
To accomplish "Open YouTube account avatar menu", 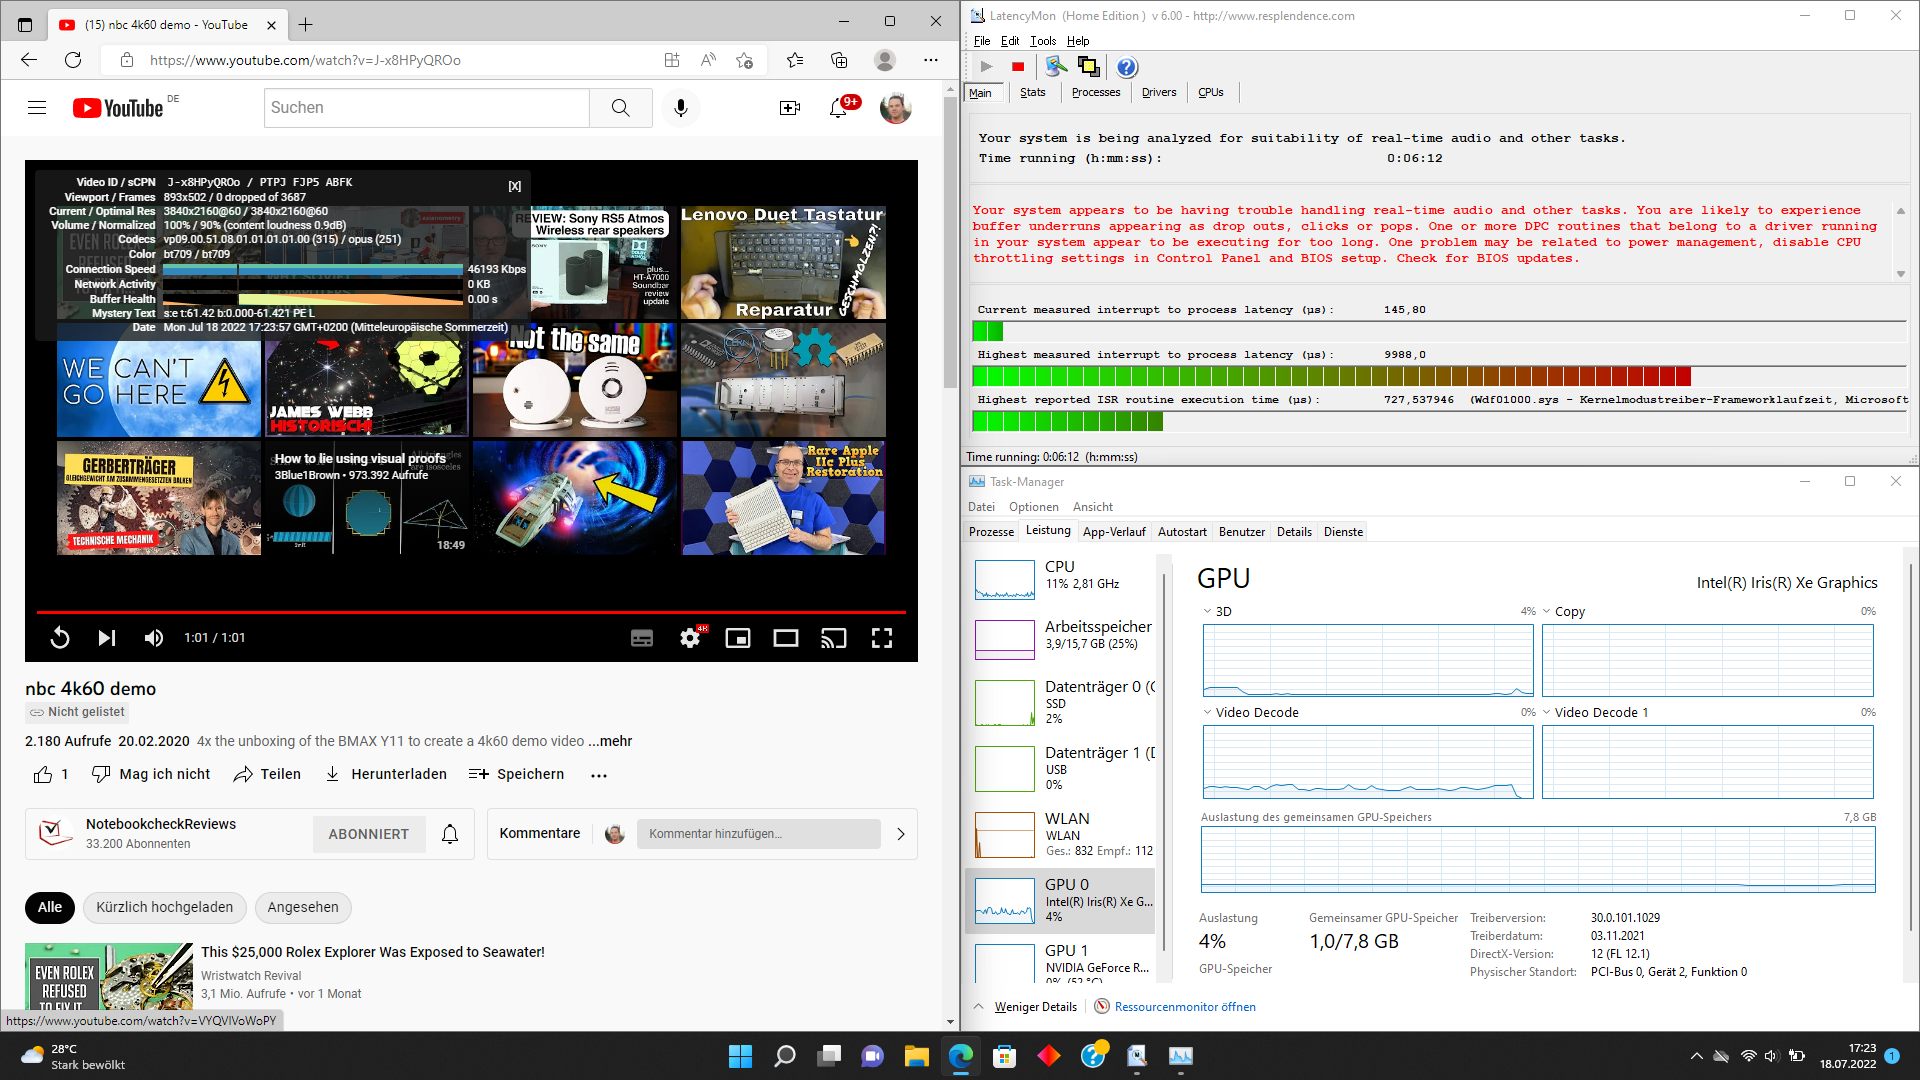I will tap(895, 108).
